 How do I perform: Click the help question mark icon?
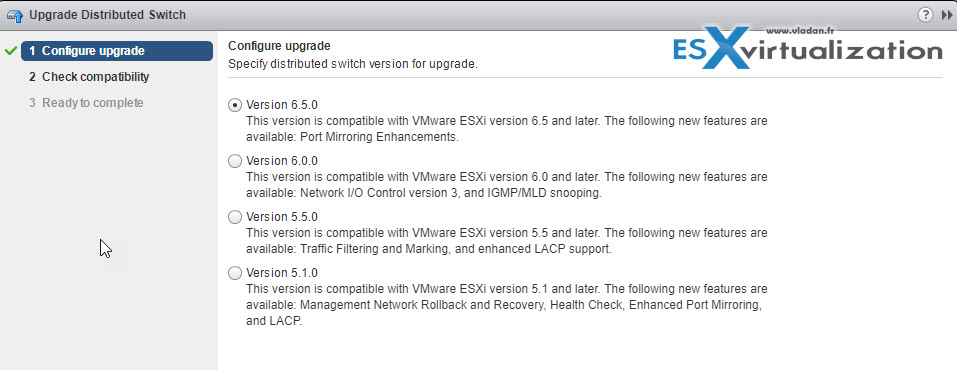925,15
